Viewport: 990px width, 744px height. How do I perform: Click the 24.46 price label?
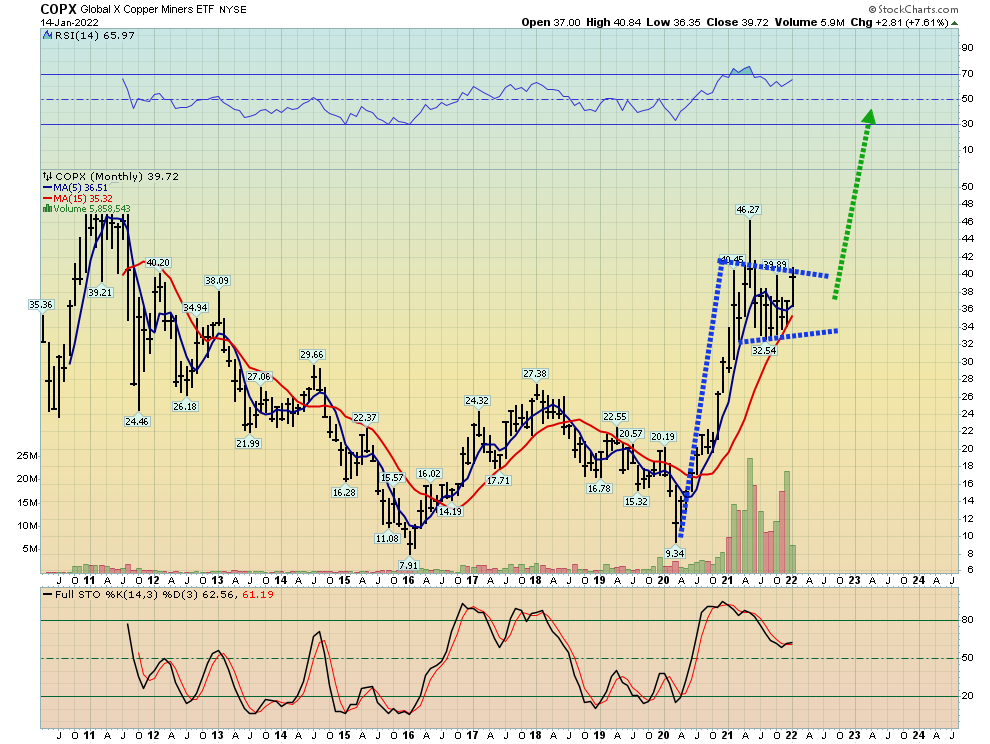pos(136,422)
